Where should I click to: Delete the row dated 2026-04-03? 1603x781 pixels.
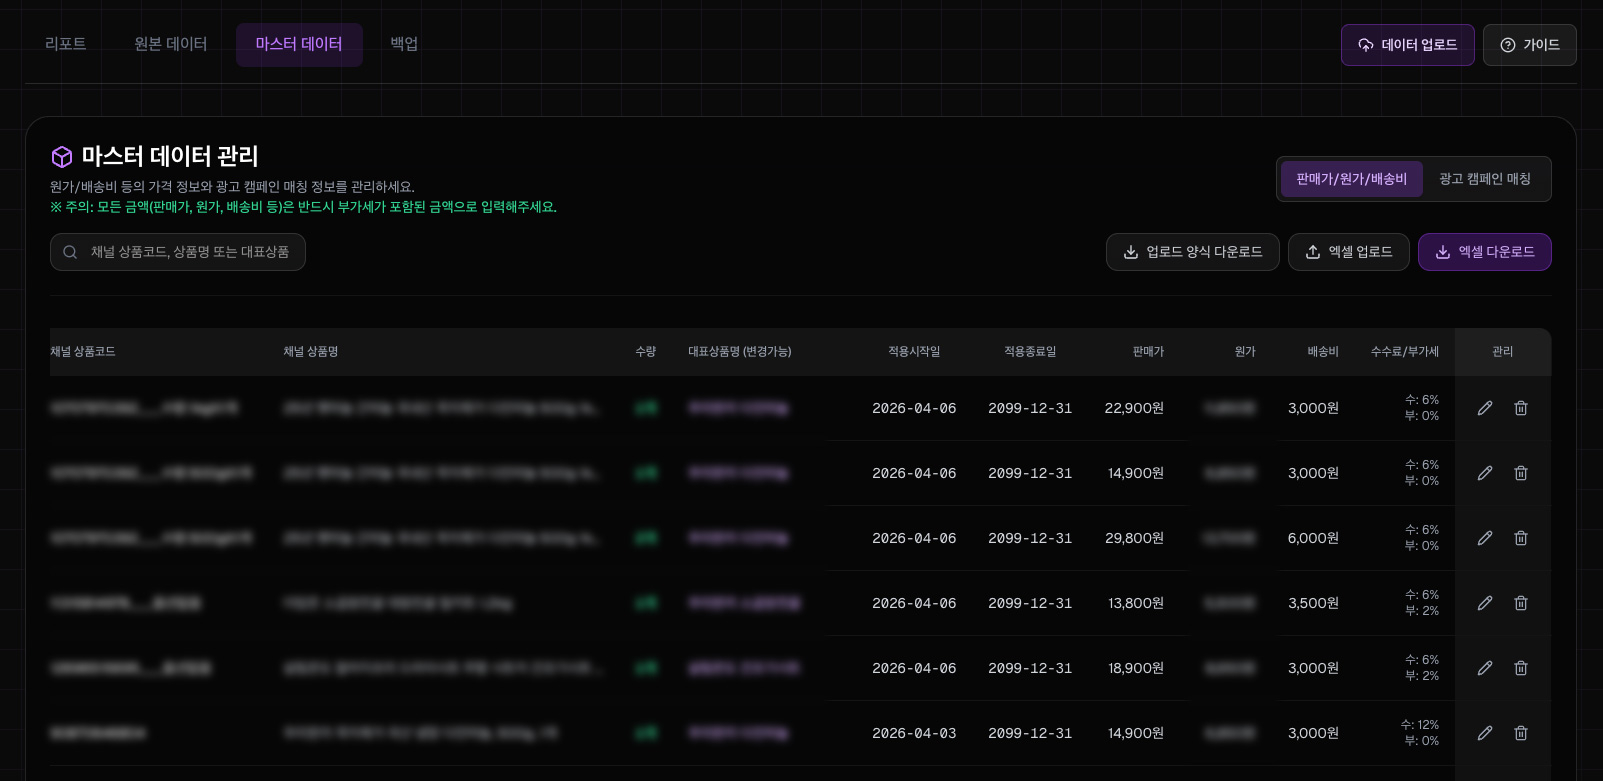(x=1521, y=733)
